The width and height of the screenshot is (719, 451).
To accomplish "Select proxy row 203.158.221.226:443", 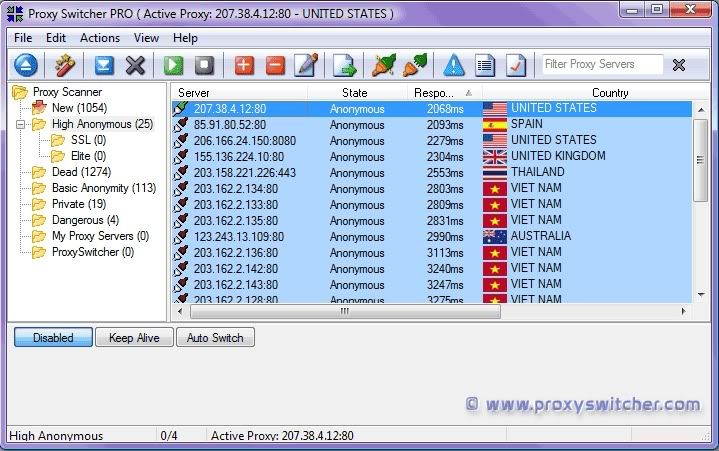I will click(432, 173).
